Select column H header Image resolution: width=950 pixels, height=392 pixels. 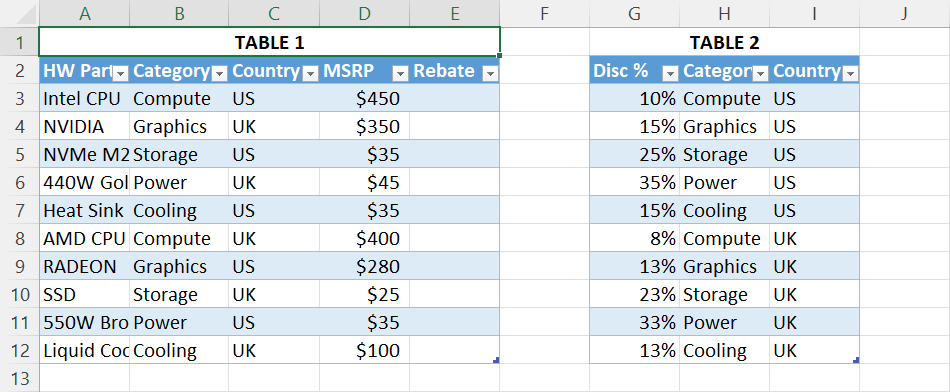[x=725, y=13]
